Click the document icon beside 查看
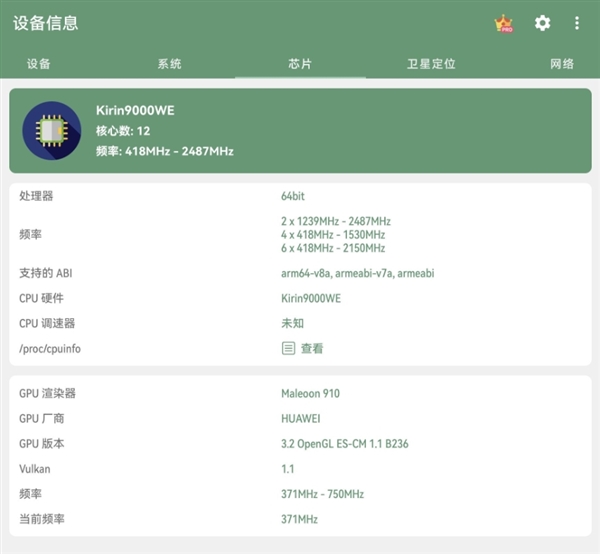The width and height of the screenshot is (600, 554). [288, 348]
